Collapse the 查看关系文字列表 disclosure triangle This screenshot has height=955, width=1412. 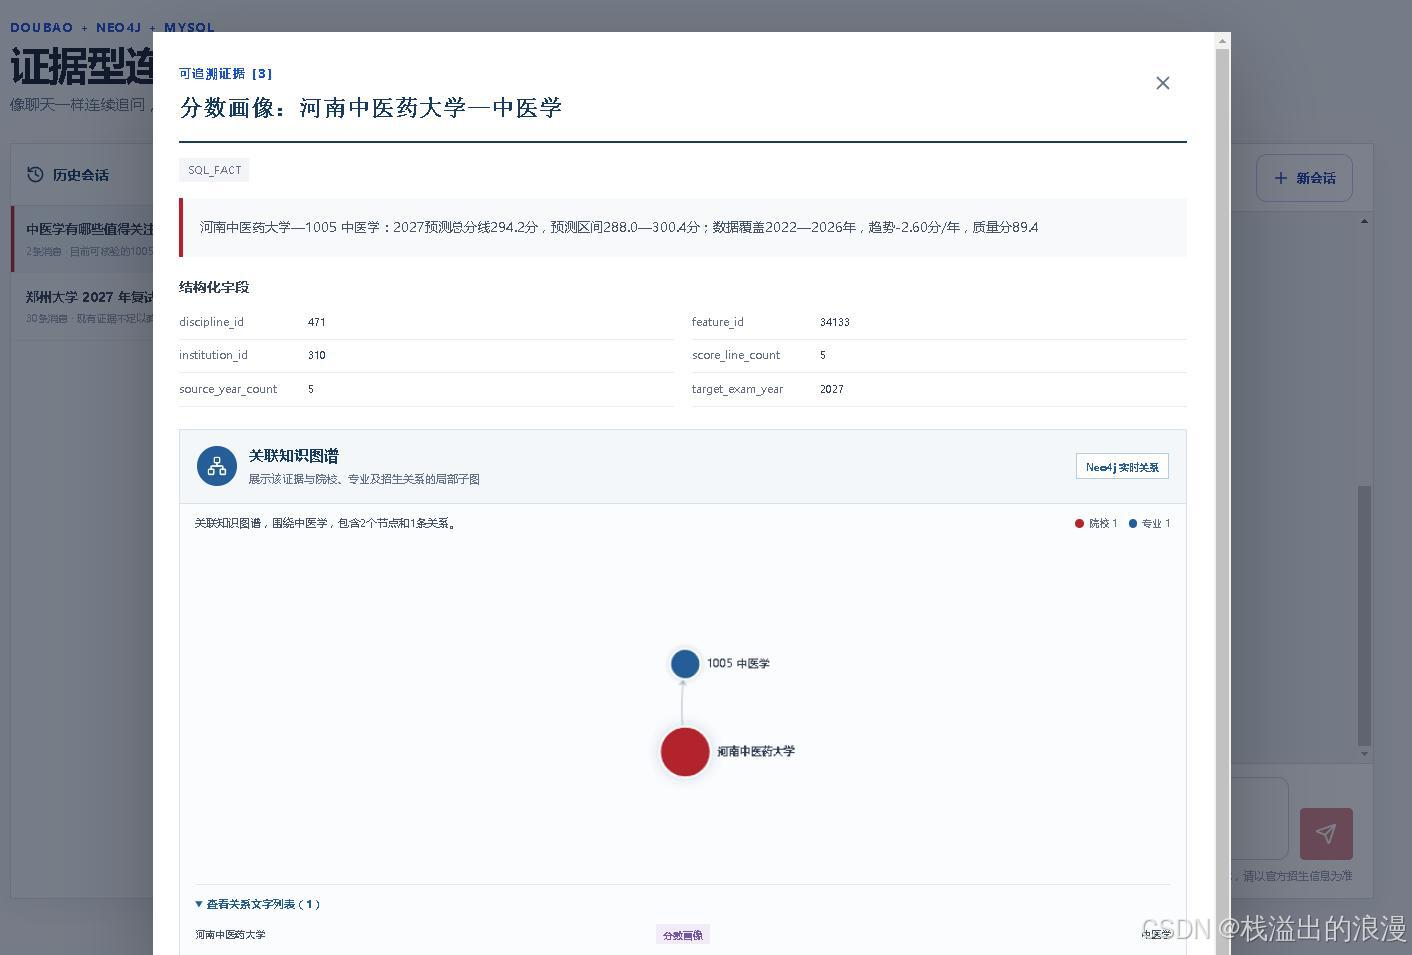click(199, 904)
